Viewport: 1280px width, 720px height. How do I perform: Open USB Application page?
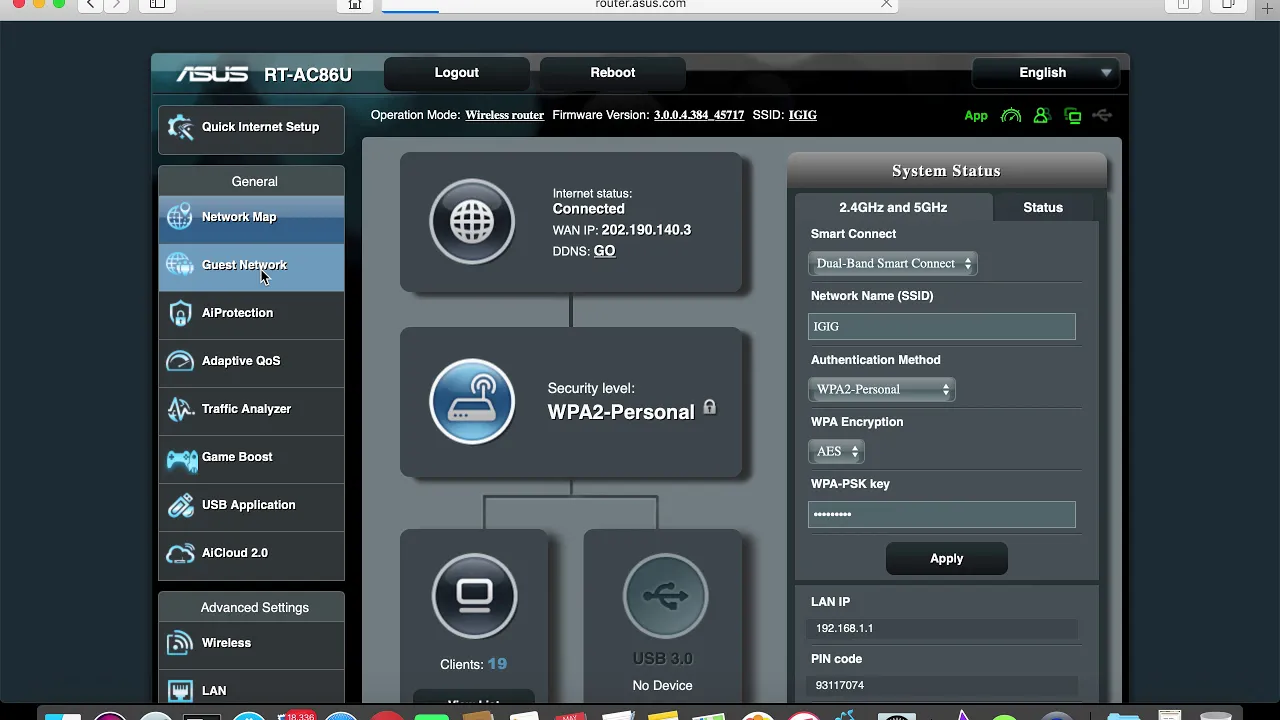pos(251,506)
